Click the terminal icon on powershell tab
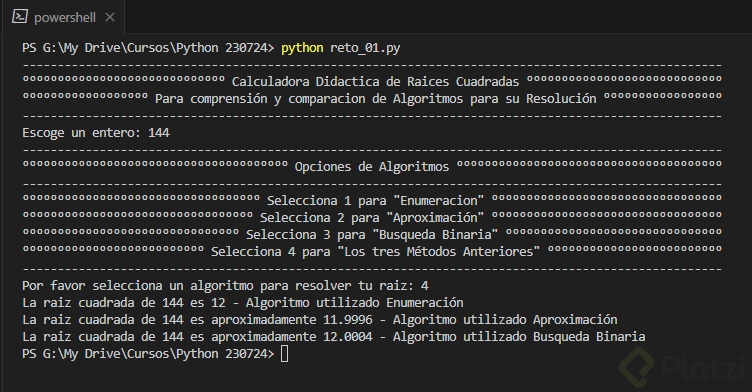The width and height of the screenshot is (752, 392). pos(20,17)
